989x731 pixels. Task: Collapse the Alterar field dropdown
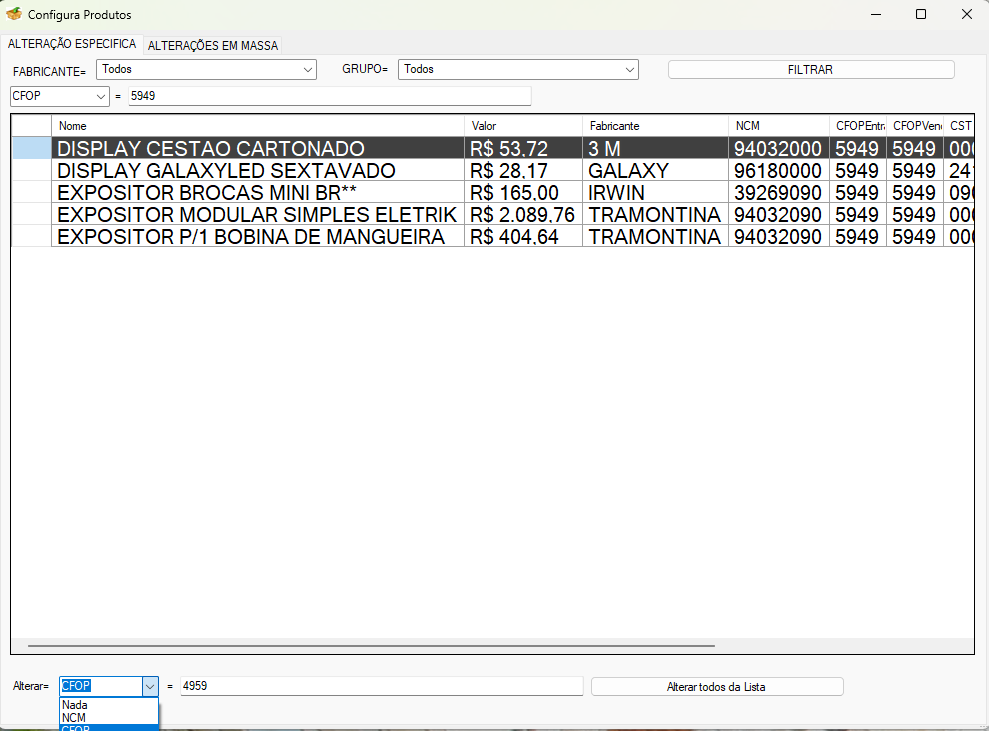(150, 686)
